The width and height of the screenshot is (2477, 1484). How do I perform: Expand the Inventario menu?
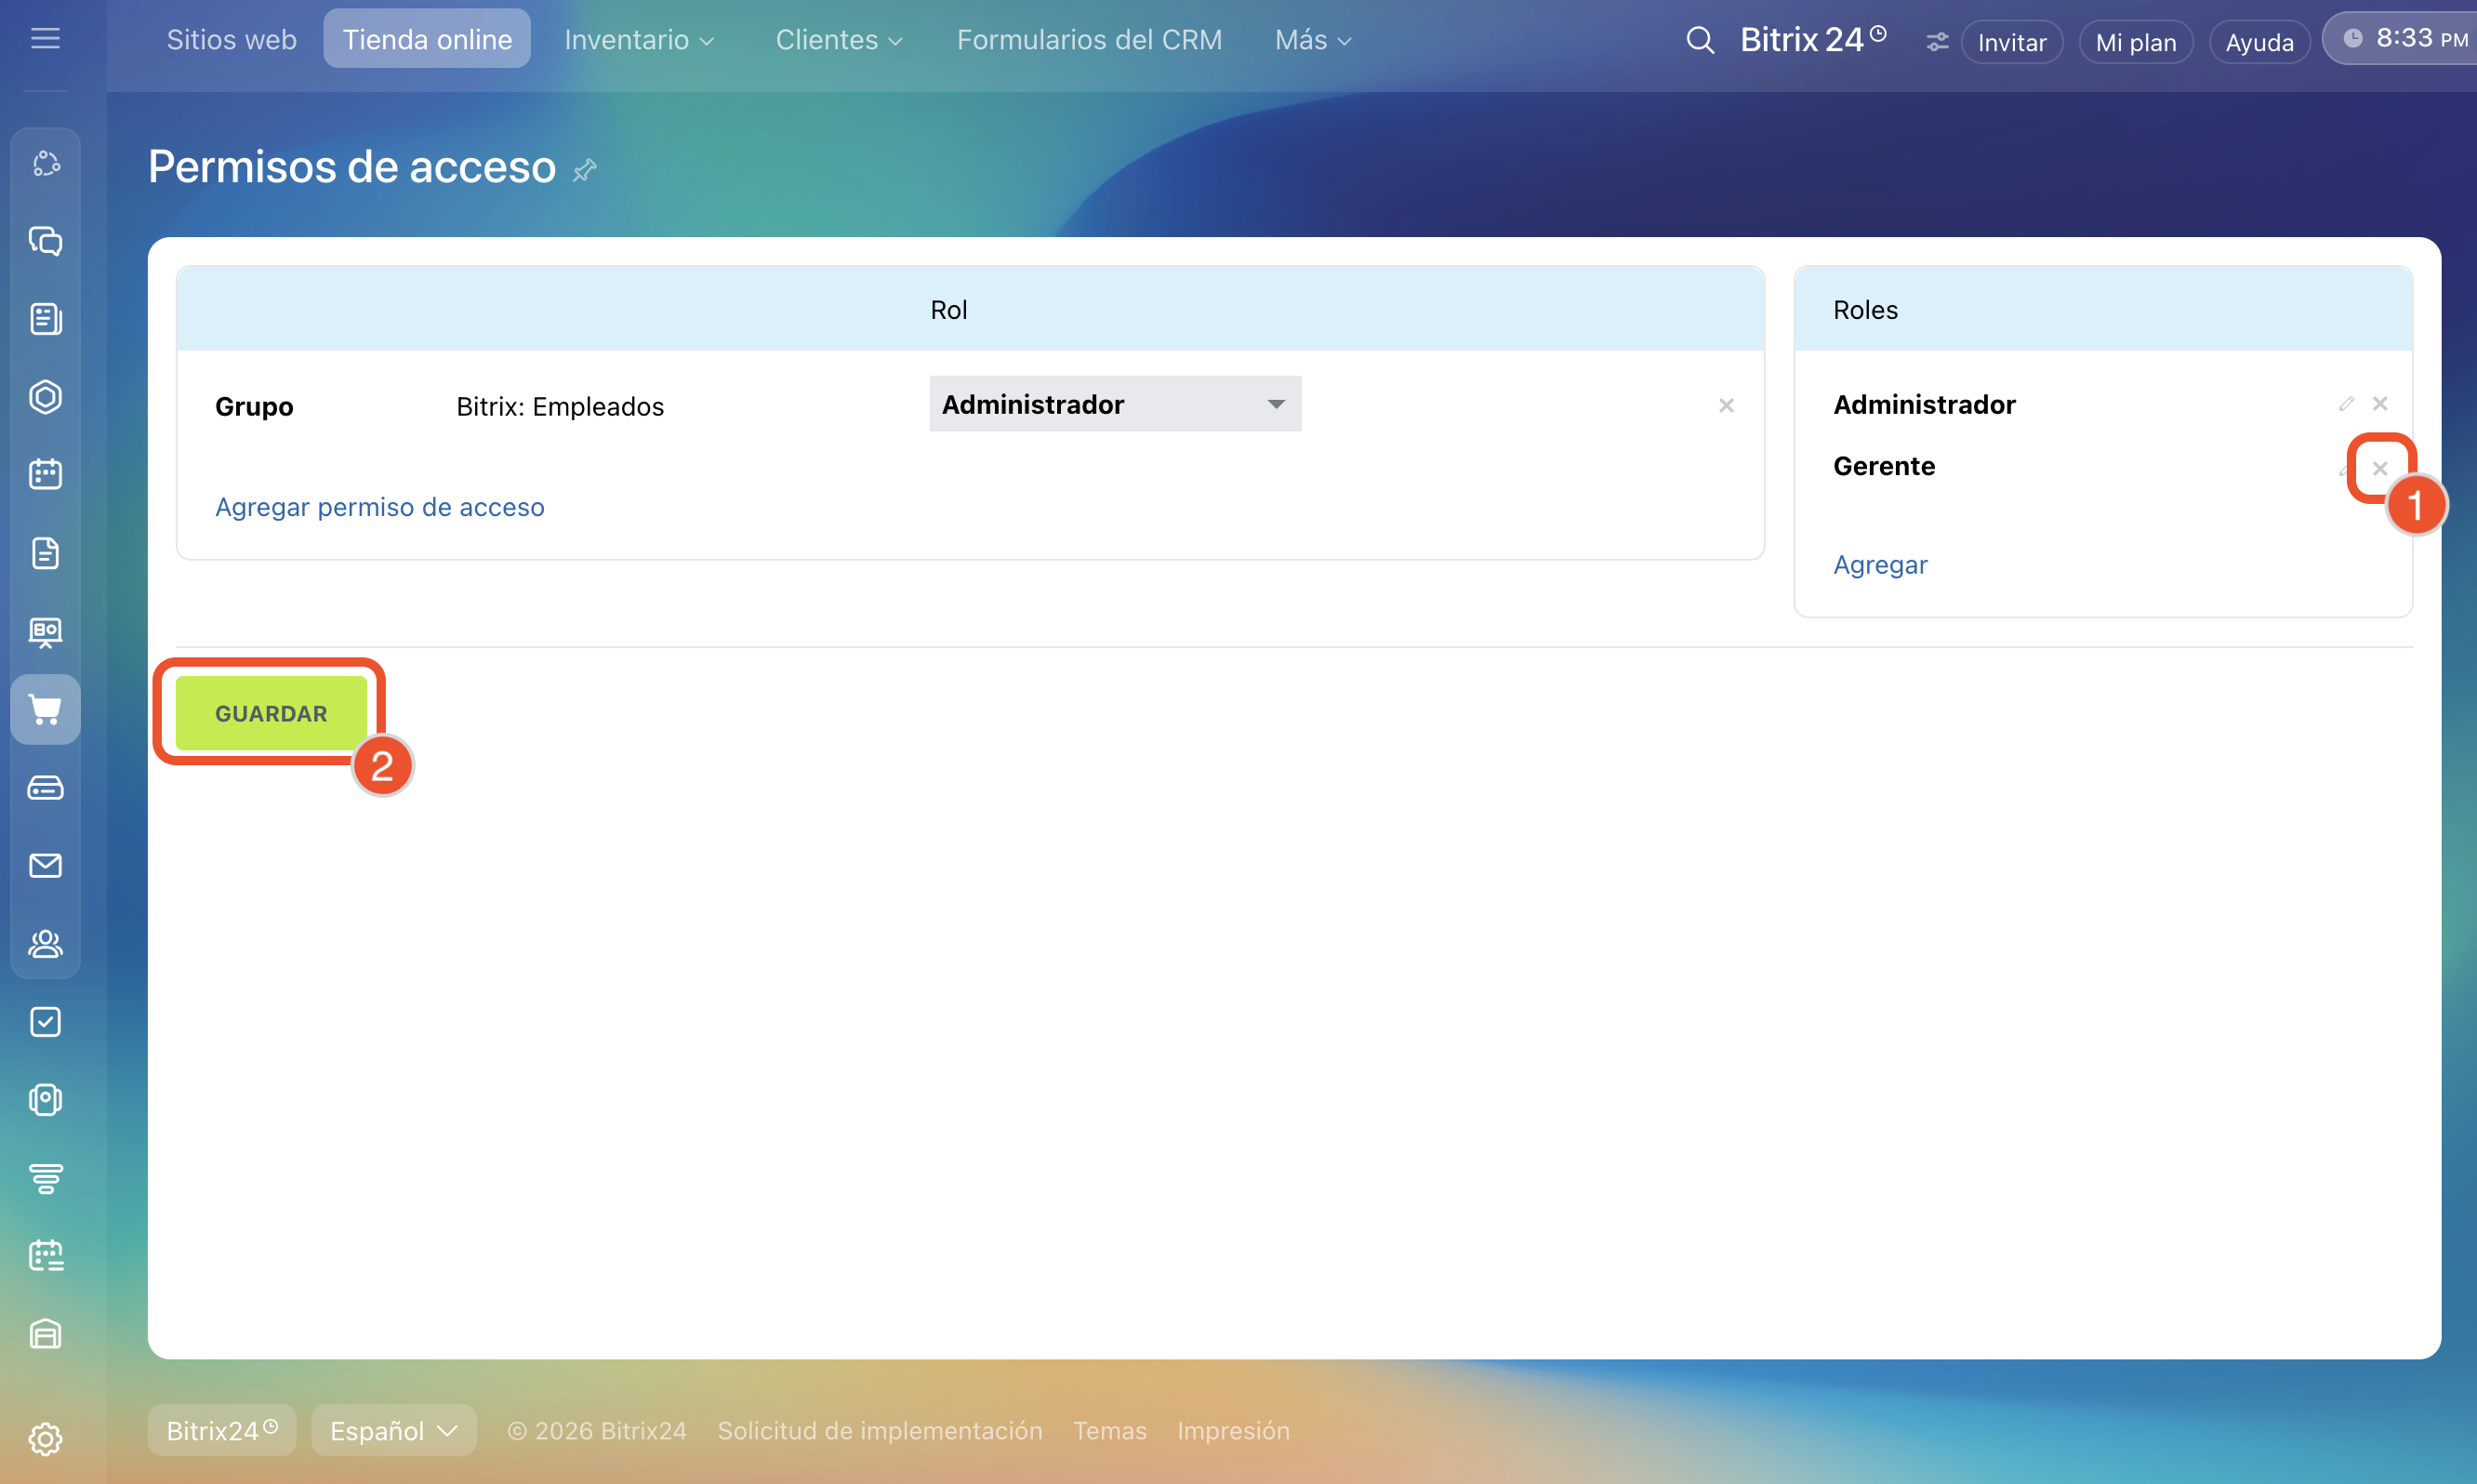click(639, 40)
